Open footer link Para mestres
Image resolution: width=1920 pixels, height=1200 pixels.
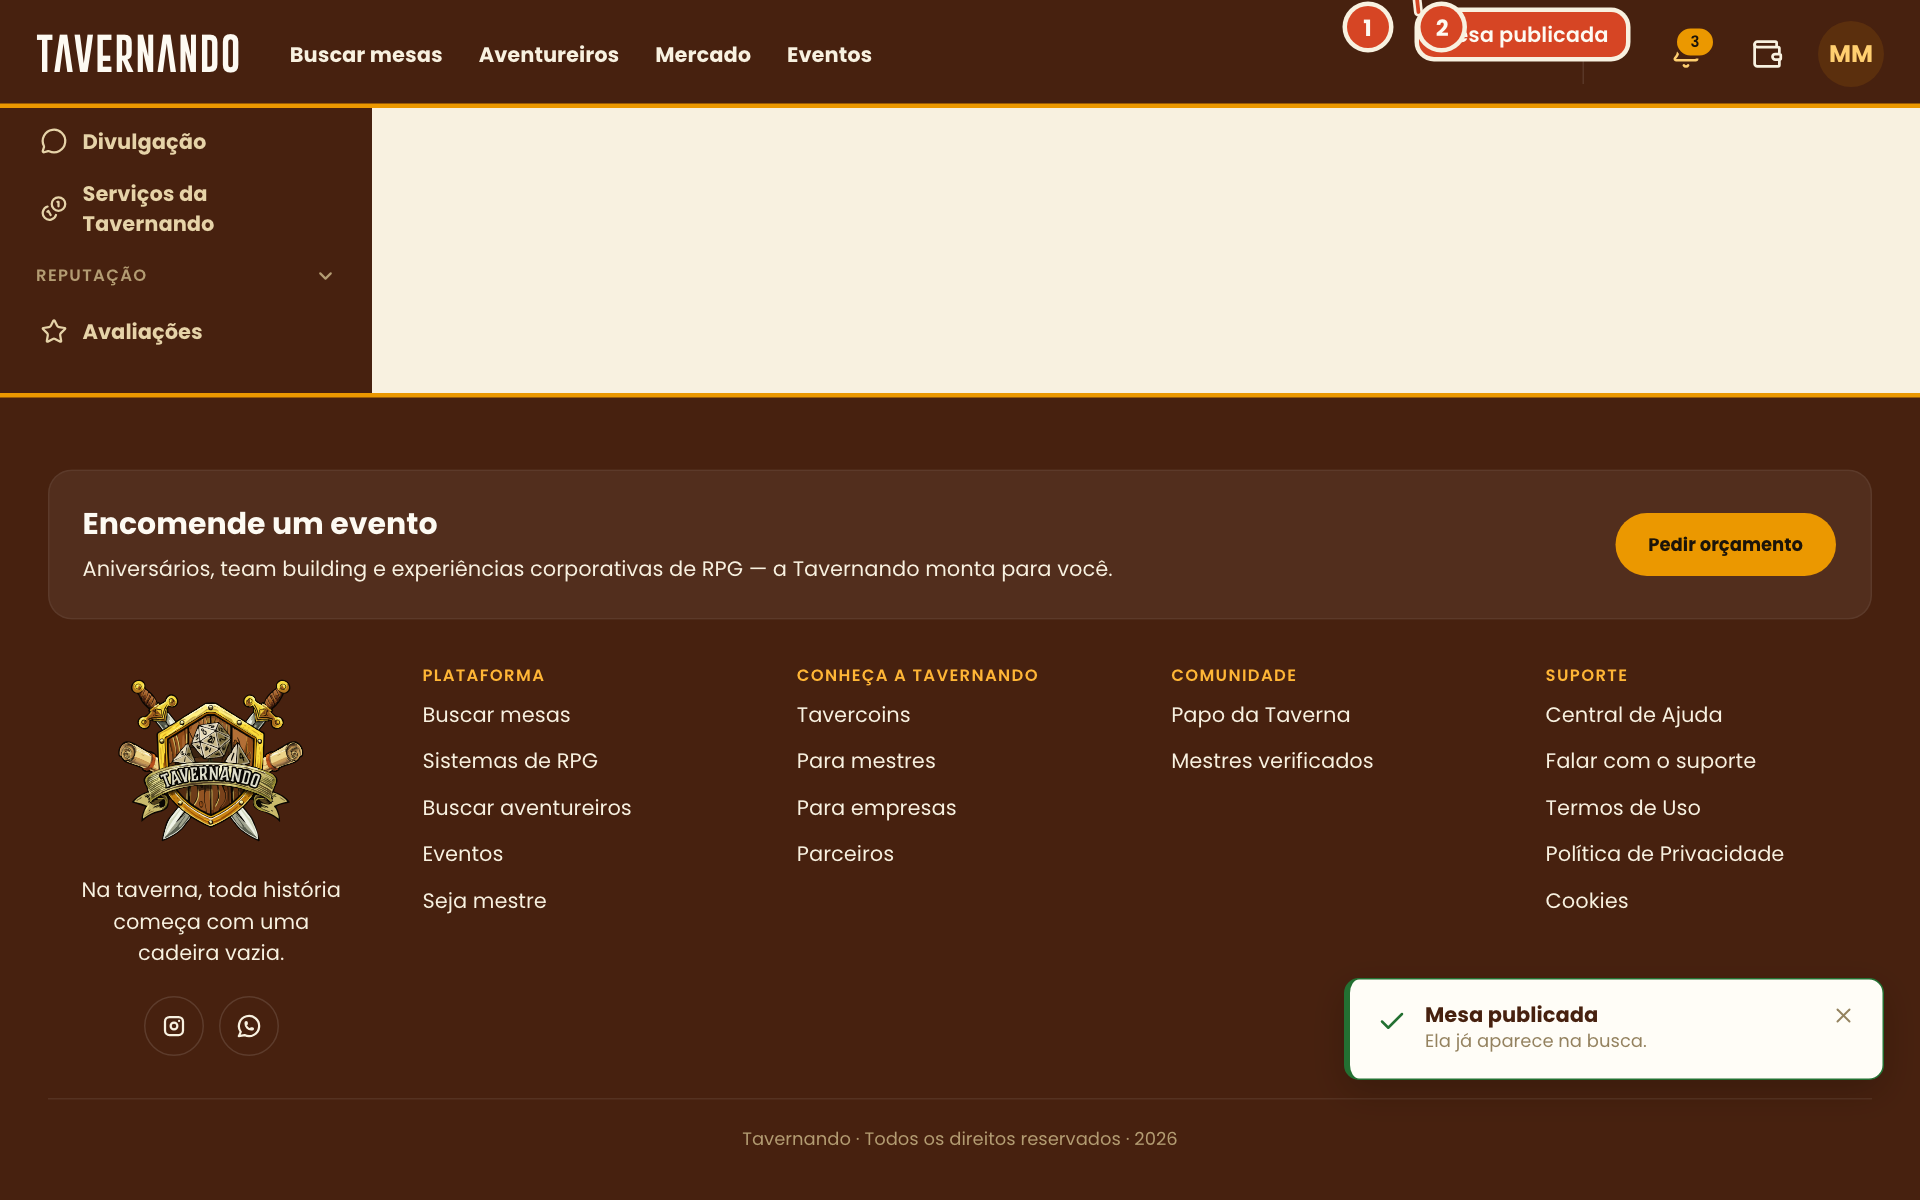[866, 761]
